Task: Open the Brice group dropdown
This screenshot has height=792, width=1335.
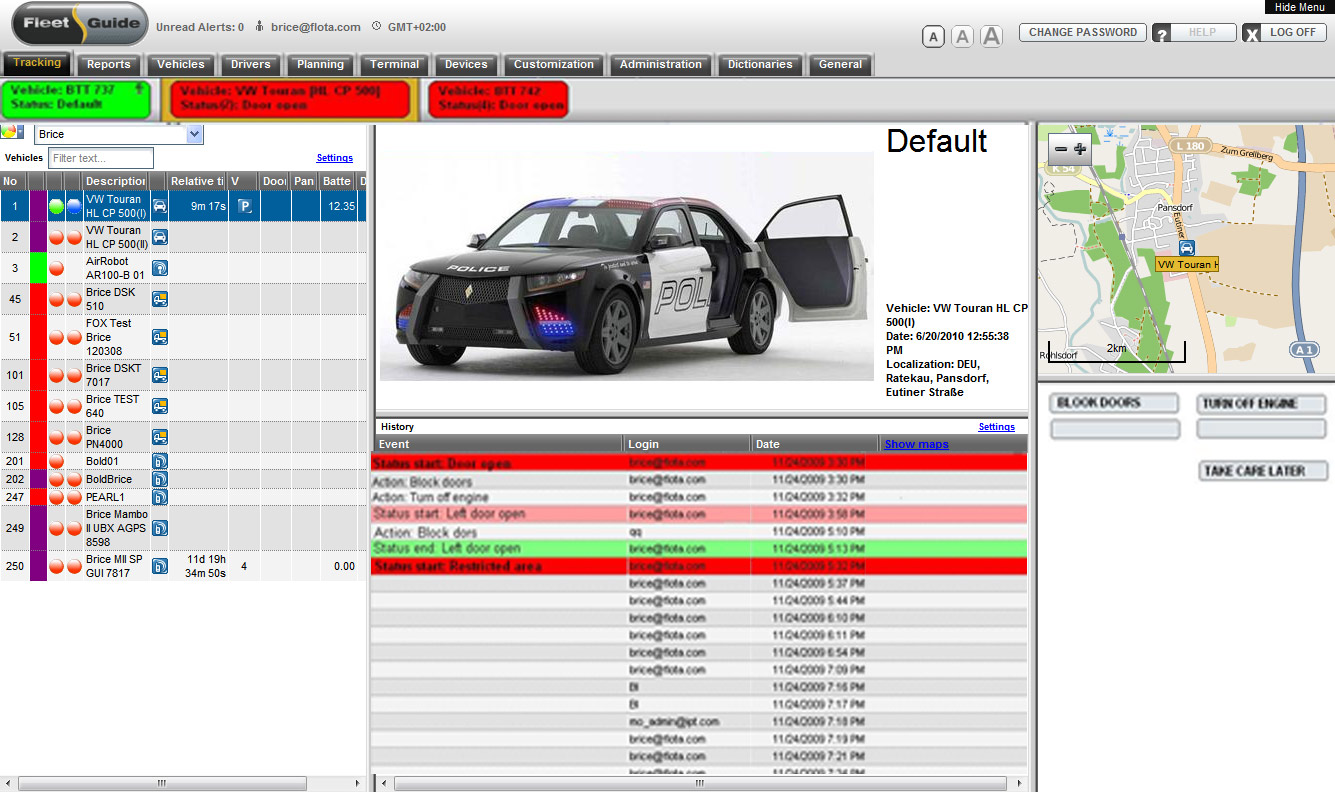Action: pyautogui.click(x=195, y=134)
